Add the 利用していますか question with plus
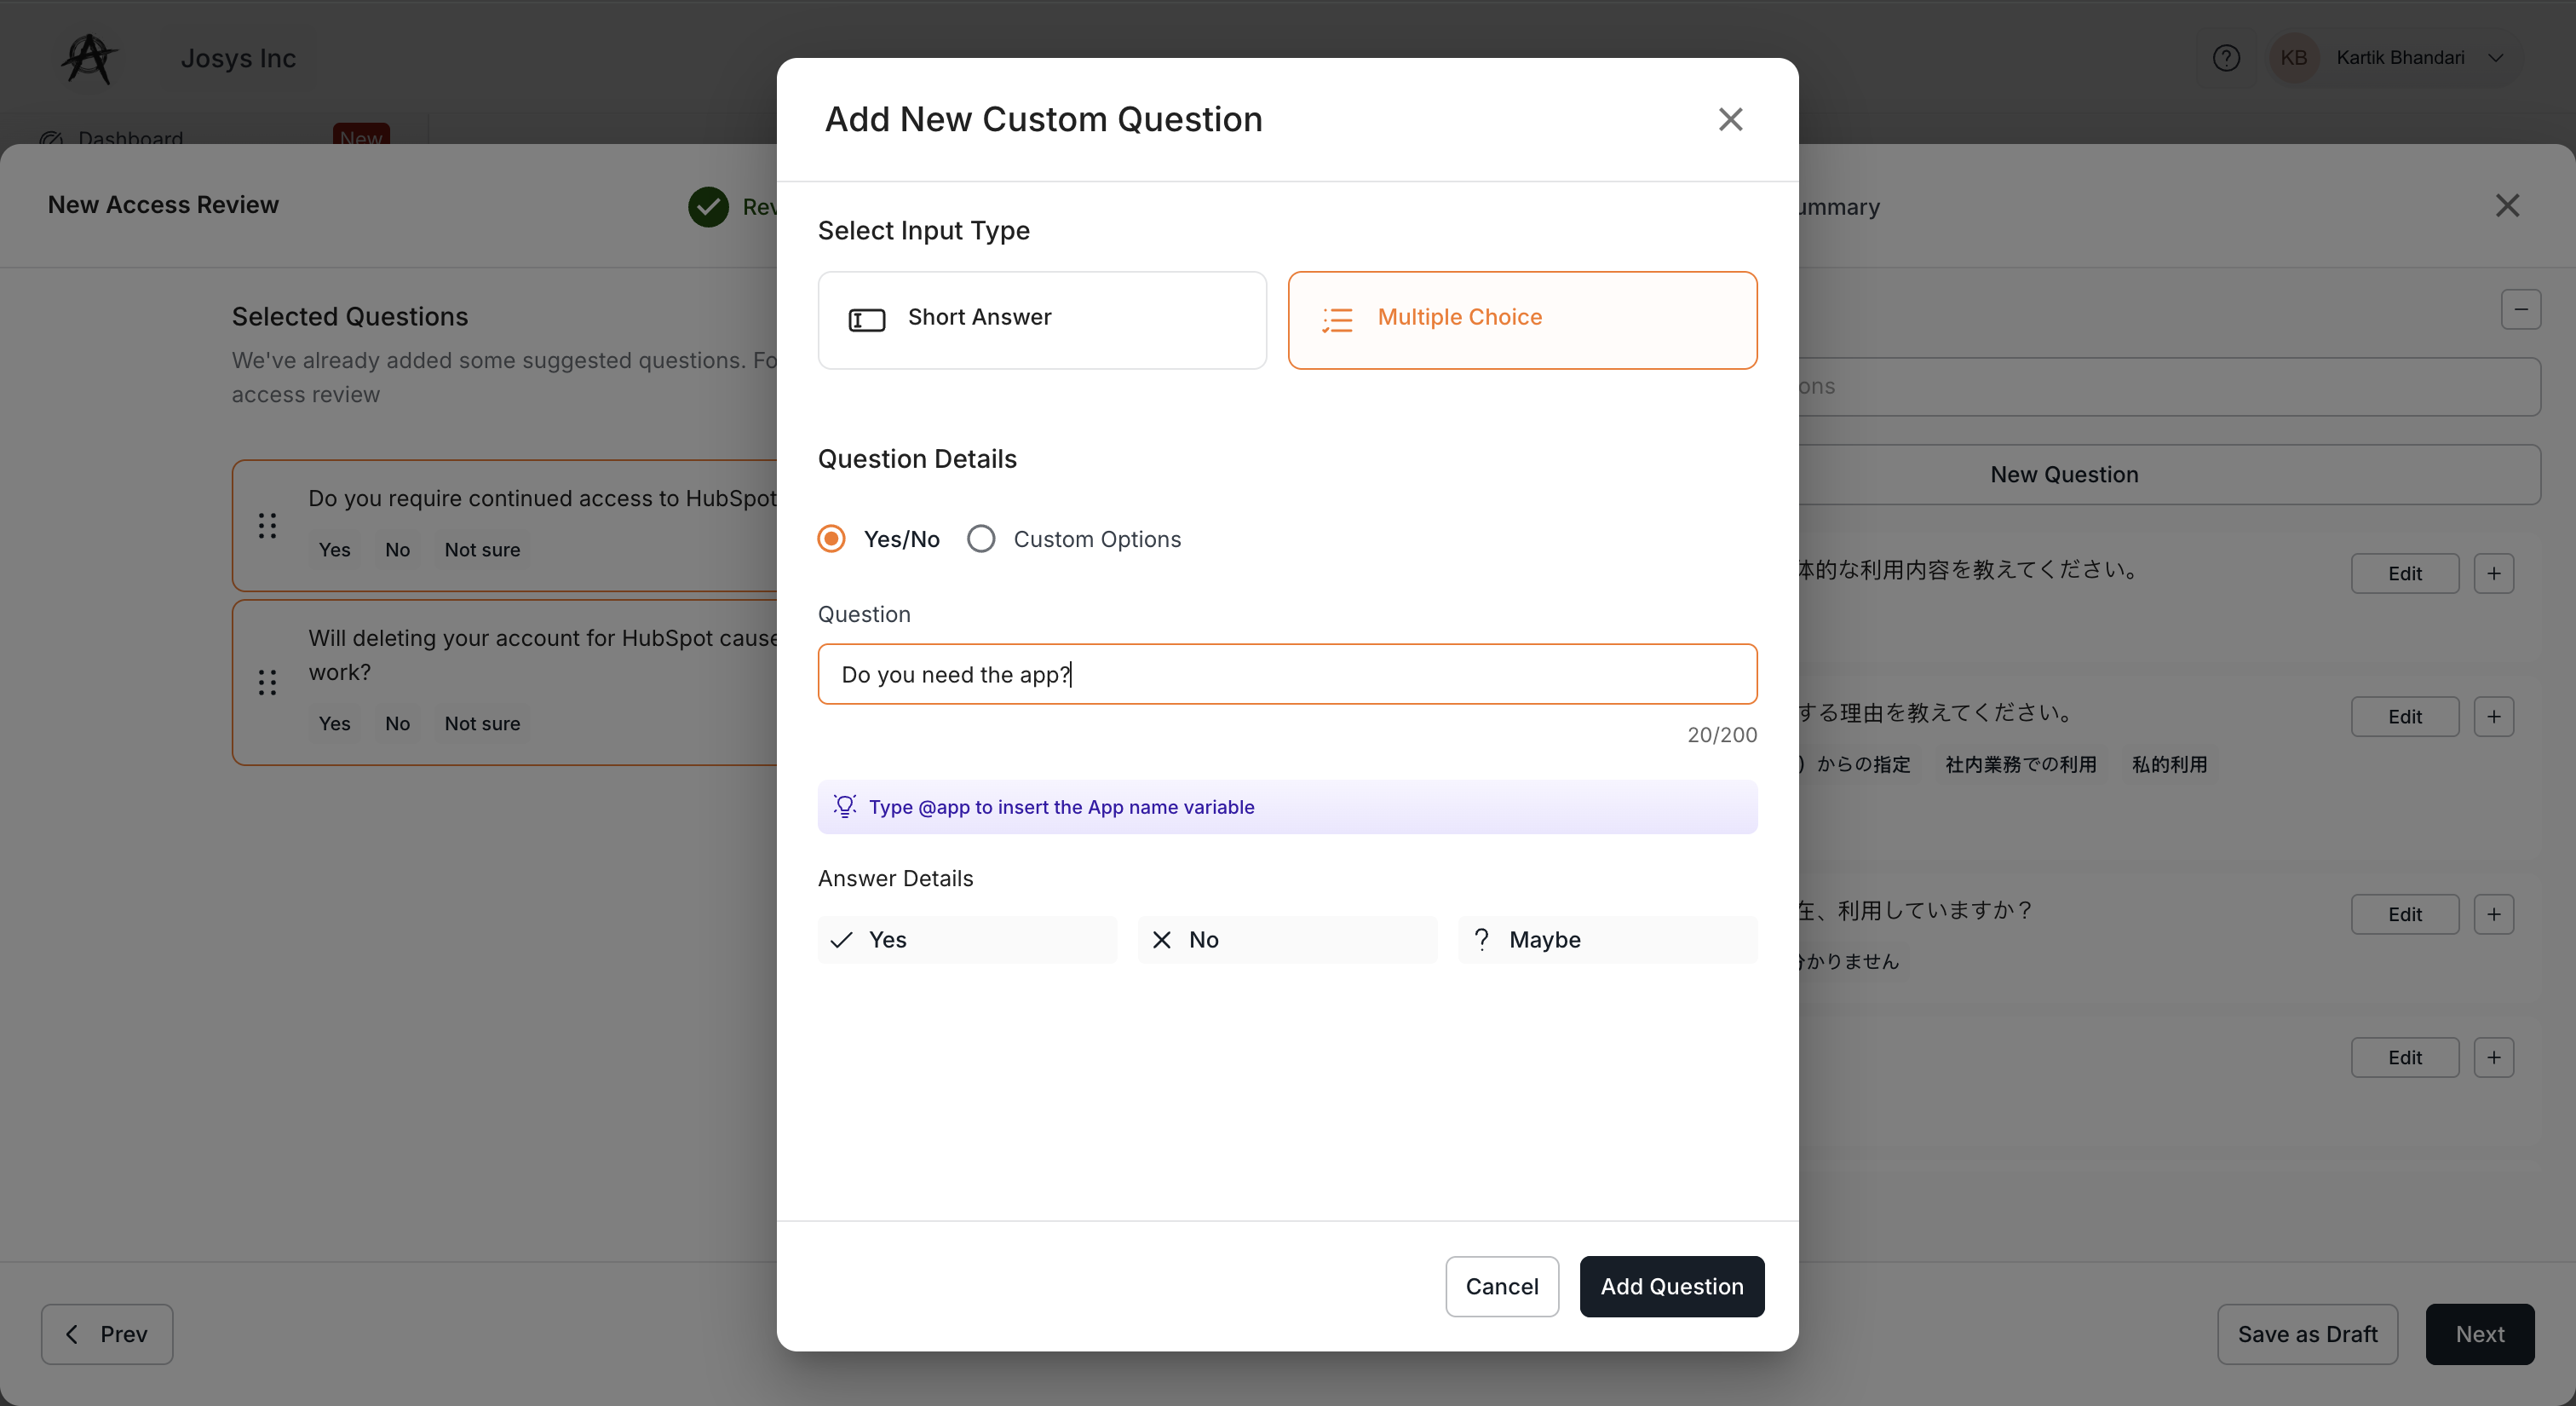Screen dimensions: 2576x1406 (2494, 914)
